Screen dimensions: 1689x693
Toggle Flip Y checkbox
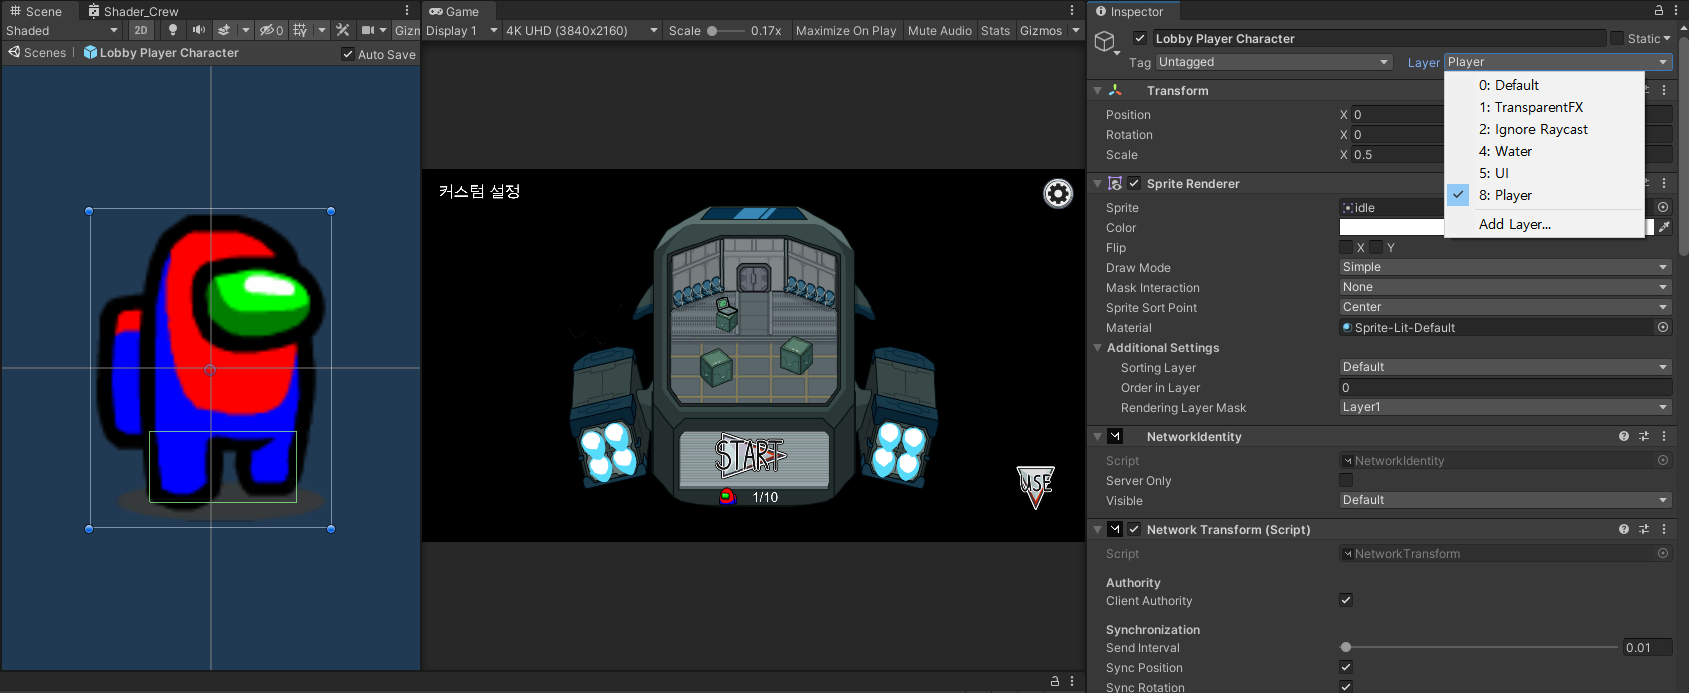click(x=1376, y=247)
